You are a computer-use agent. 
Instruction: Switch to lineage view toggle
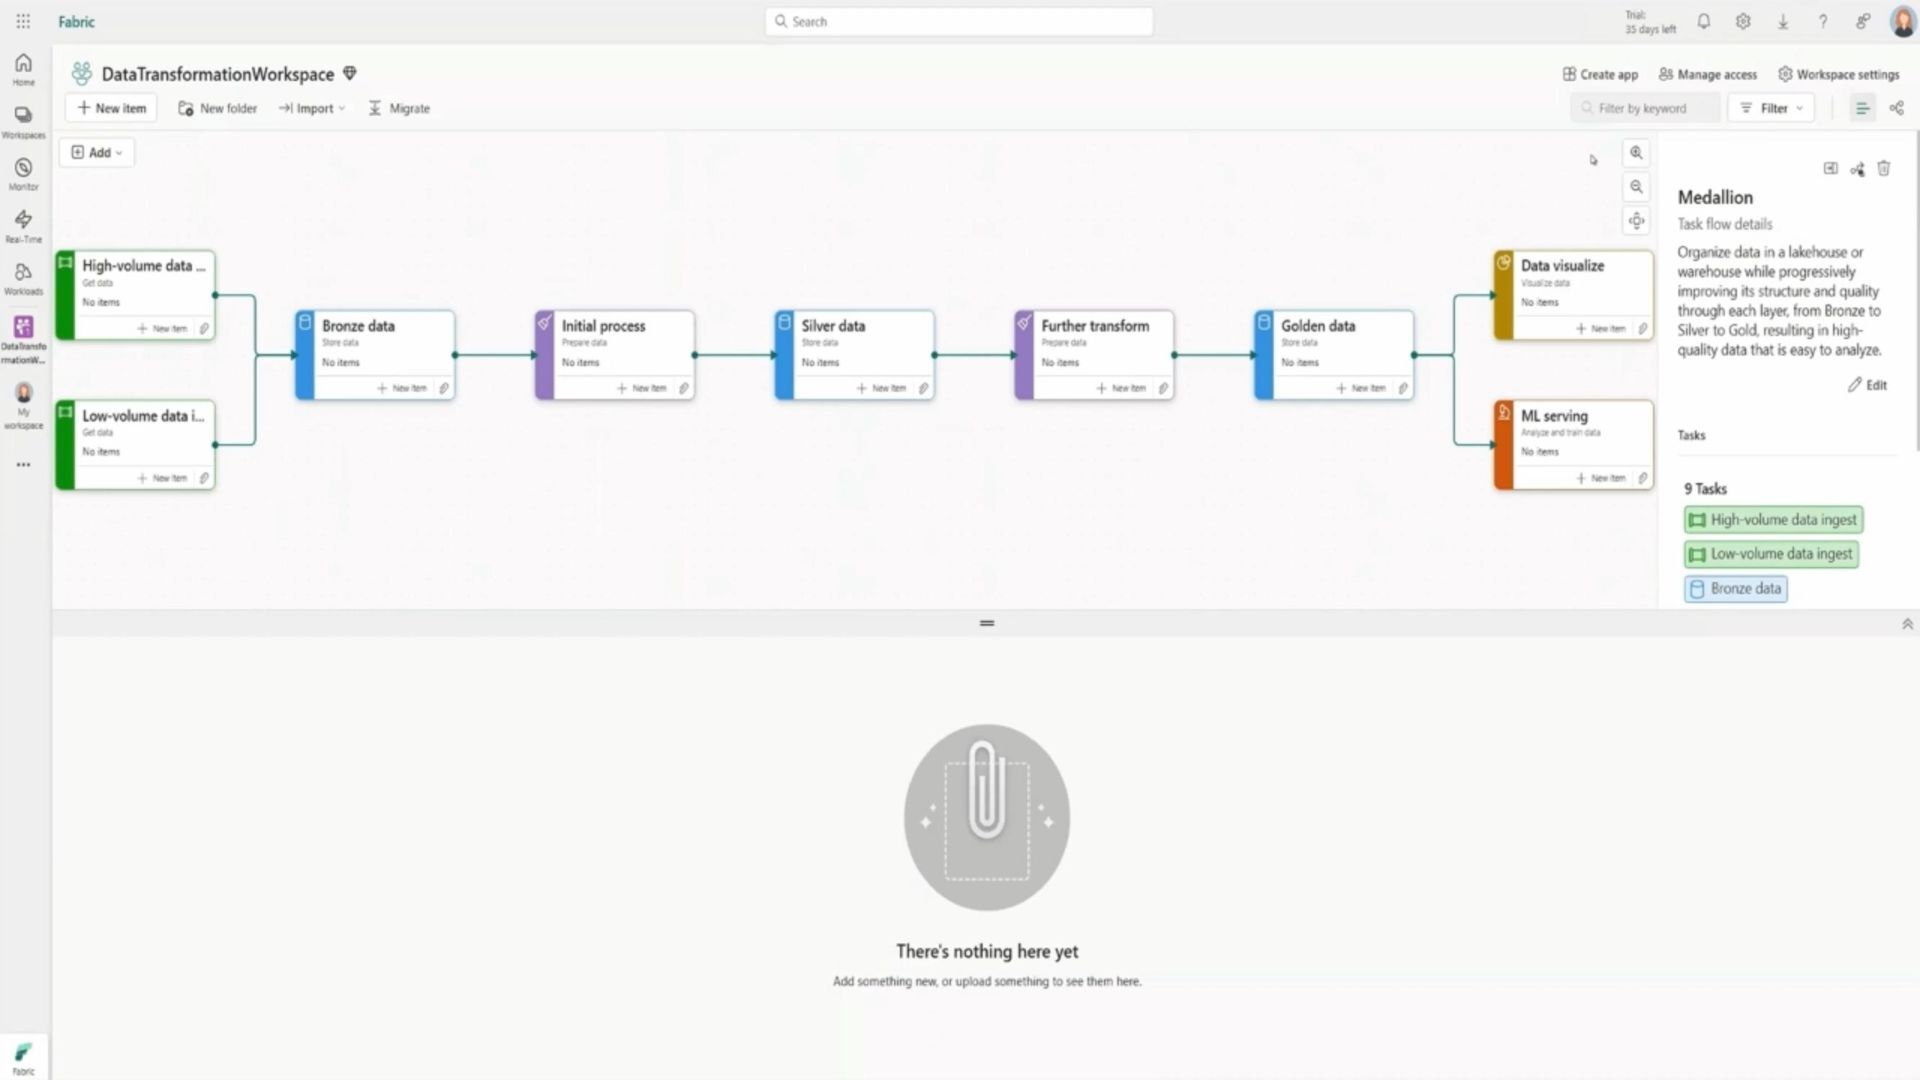pyautogui.click(x=1897, y=108)
